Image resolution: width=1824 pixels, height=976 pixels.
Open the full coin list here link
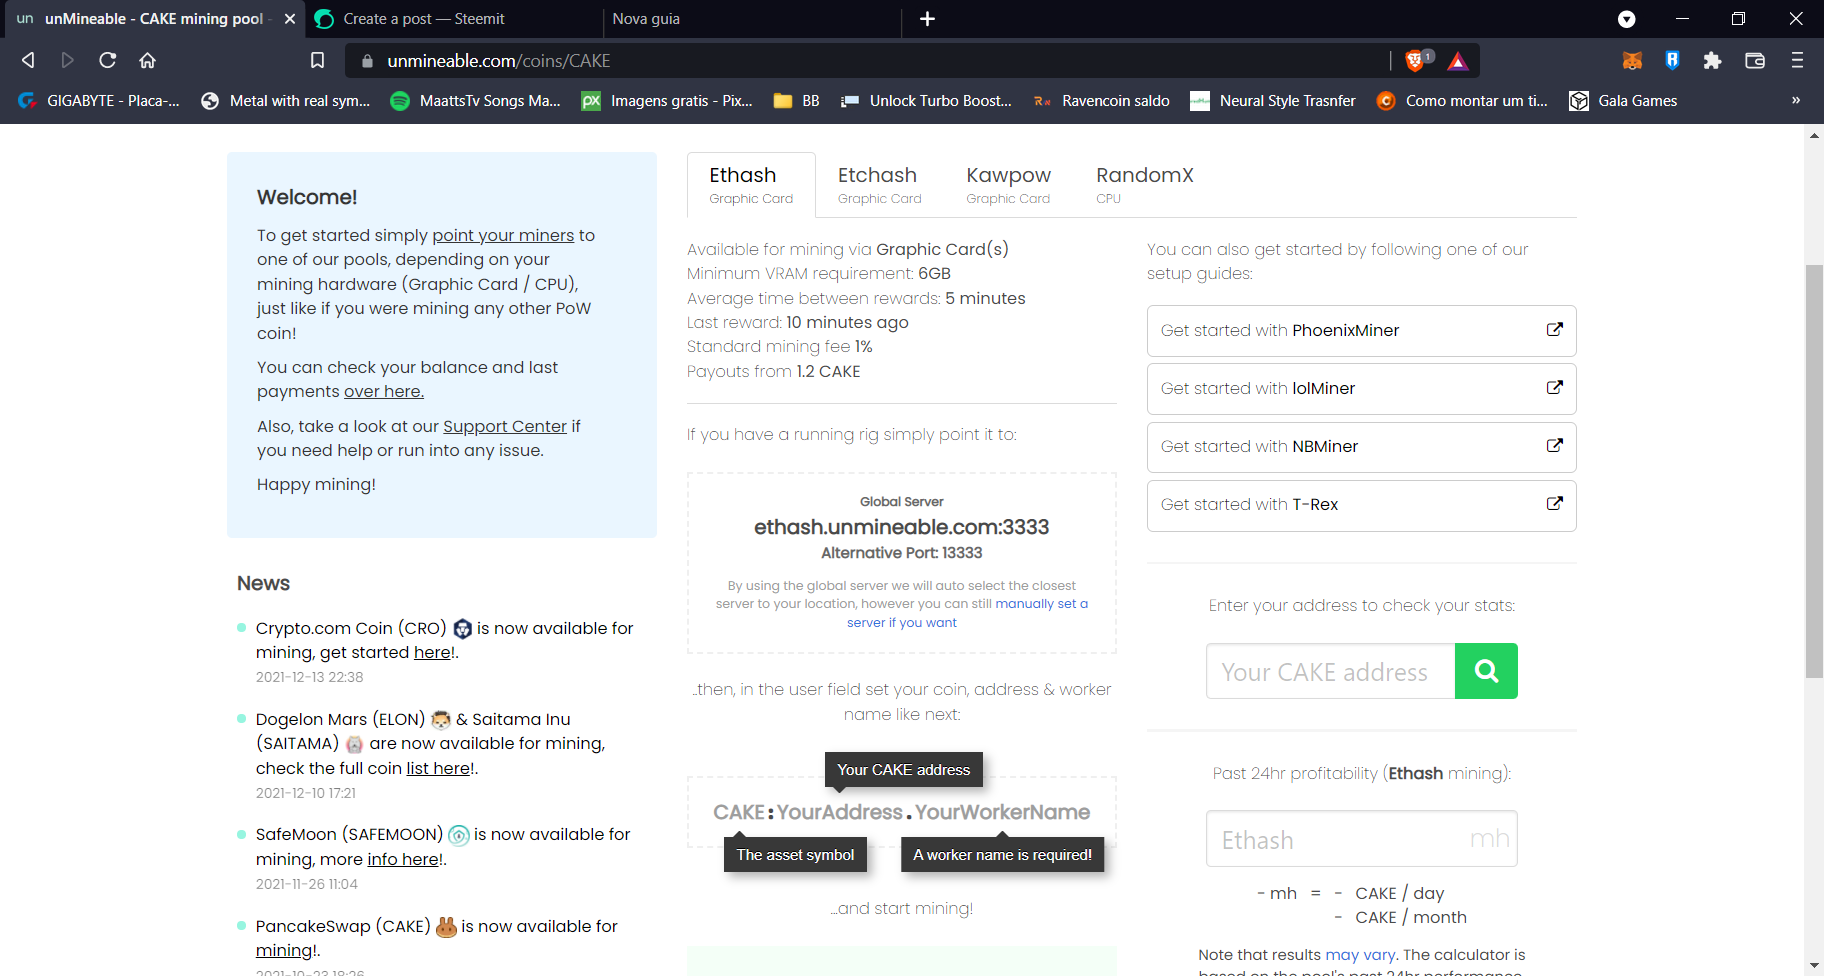click(438, 768)
